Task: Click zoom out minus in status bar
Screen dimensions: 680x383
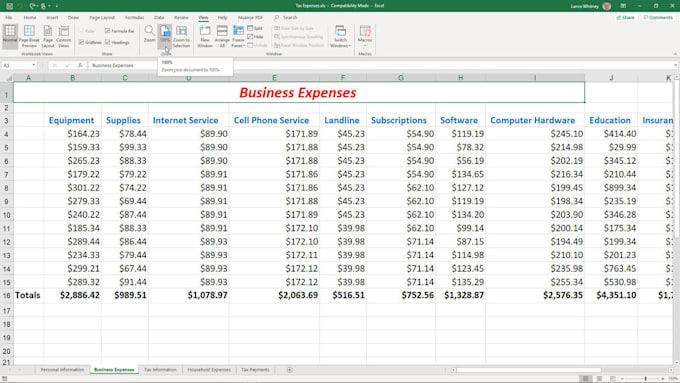Action: 622,379
